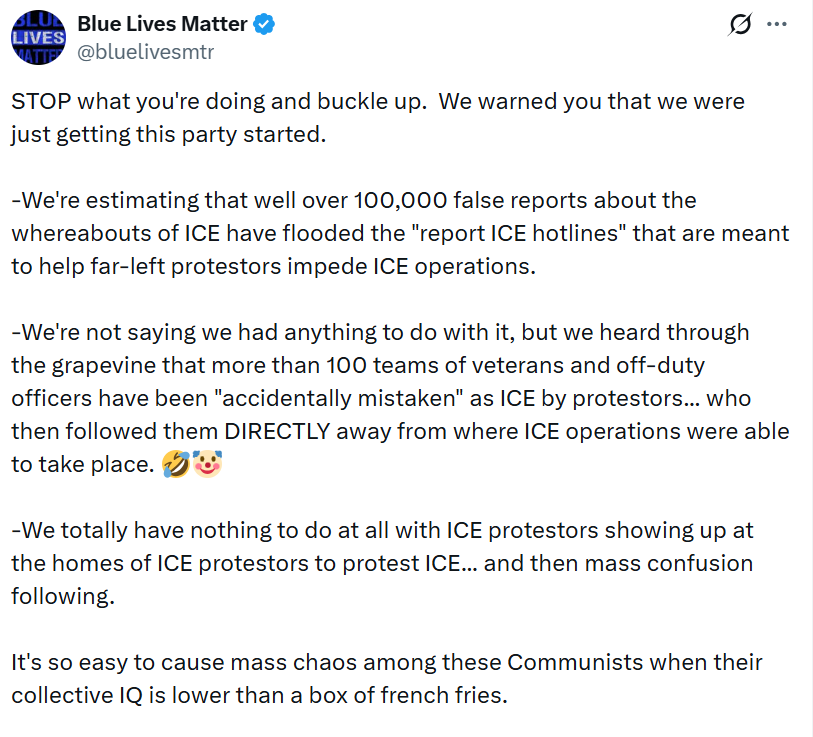Open the Blue Lives Matter profile avatar

(x=38, y=37)
